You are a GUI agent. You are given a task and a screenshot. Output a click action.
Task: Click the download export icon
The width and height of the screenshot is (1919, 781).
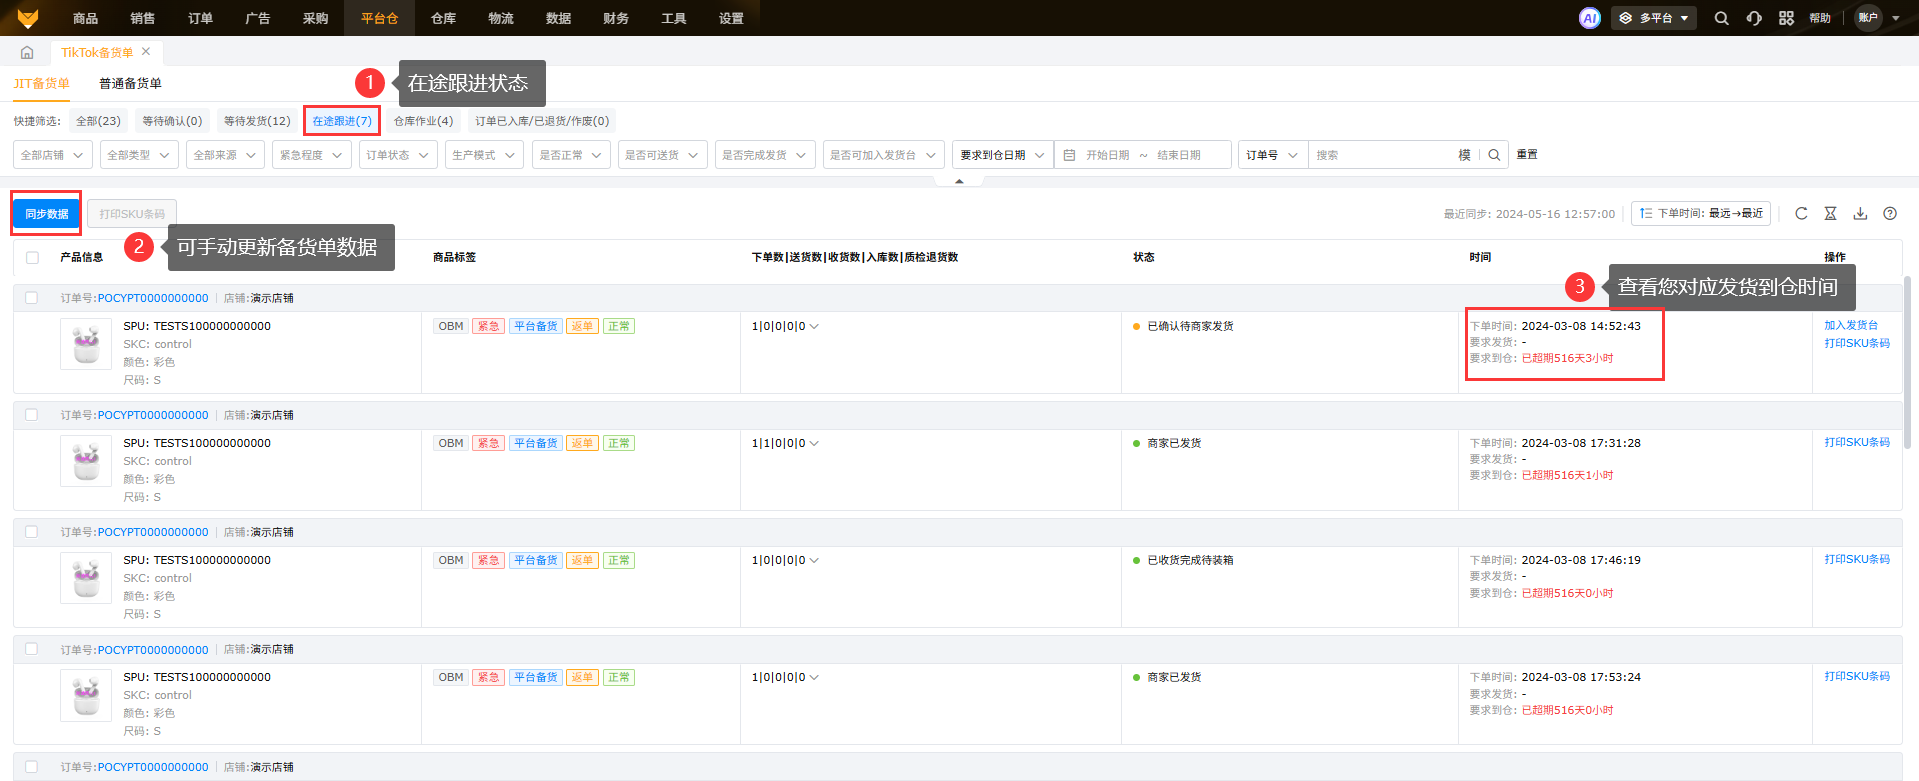click(1860, 213)
